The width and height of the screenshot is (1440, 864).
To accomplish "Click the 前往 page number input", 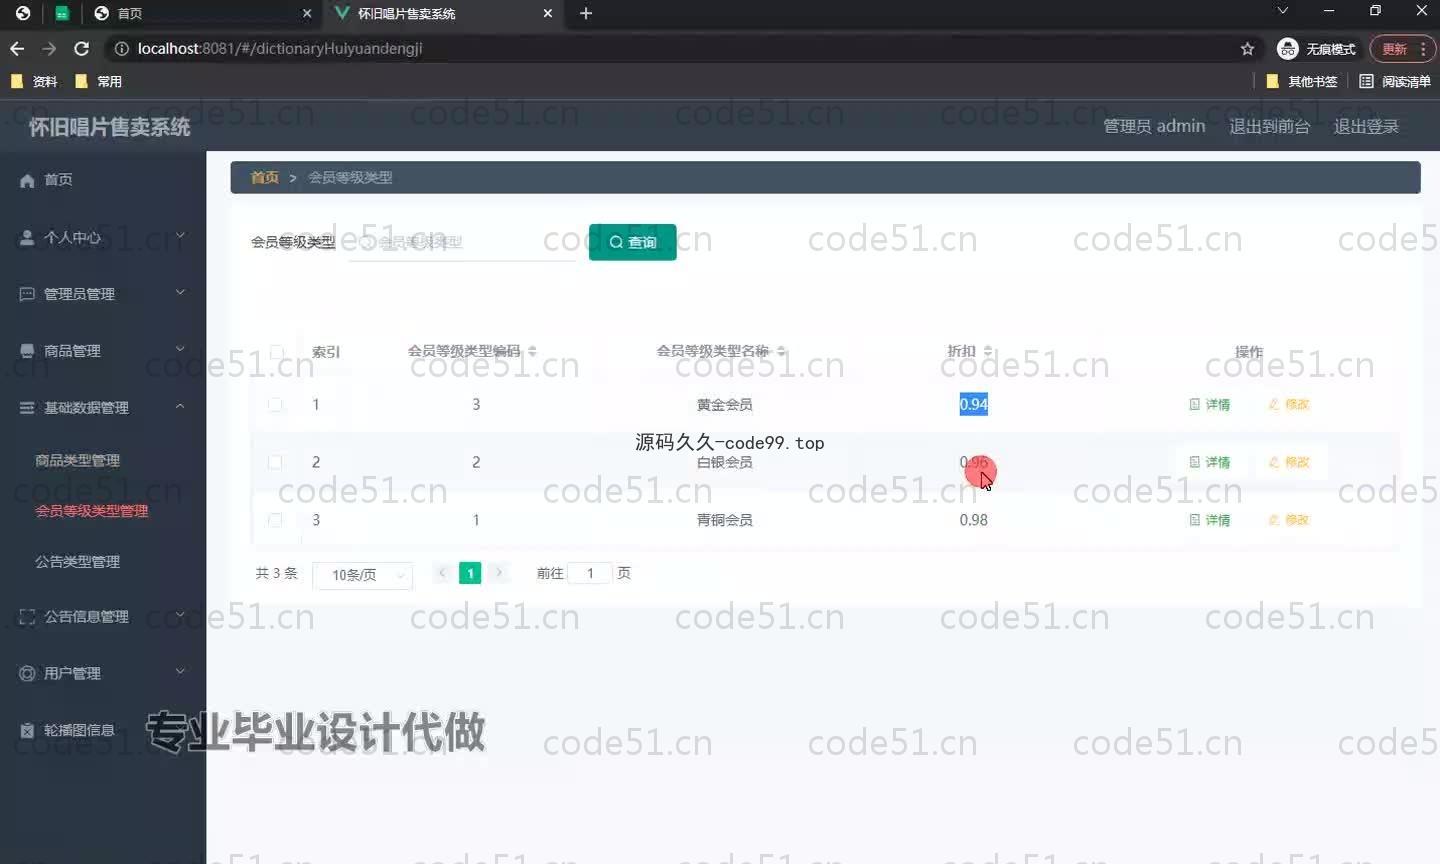I will click(x=590, y=573).
